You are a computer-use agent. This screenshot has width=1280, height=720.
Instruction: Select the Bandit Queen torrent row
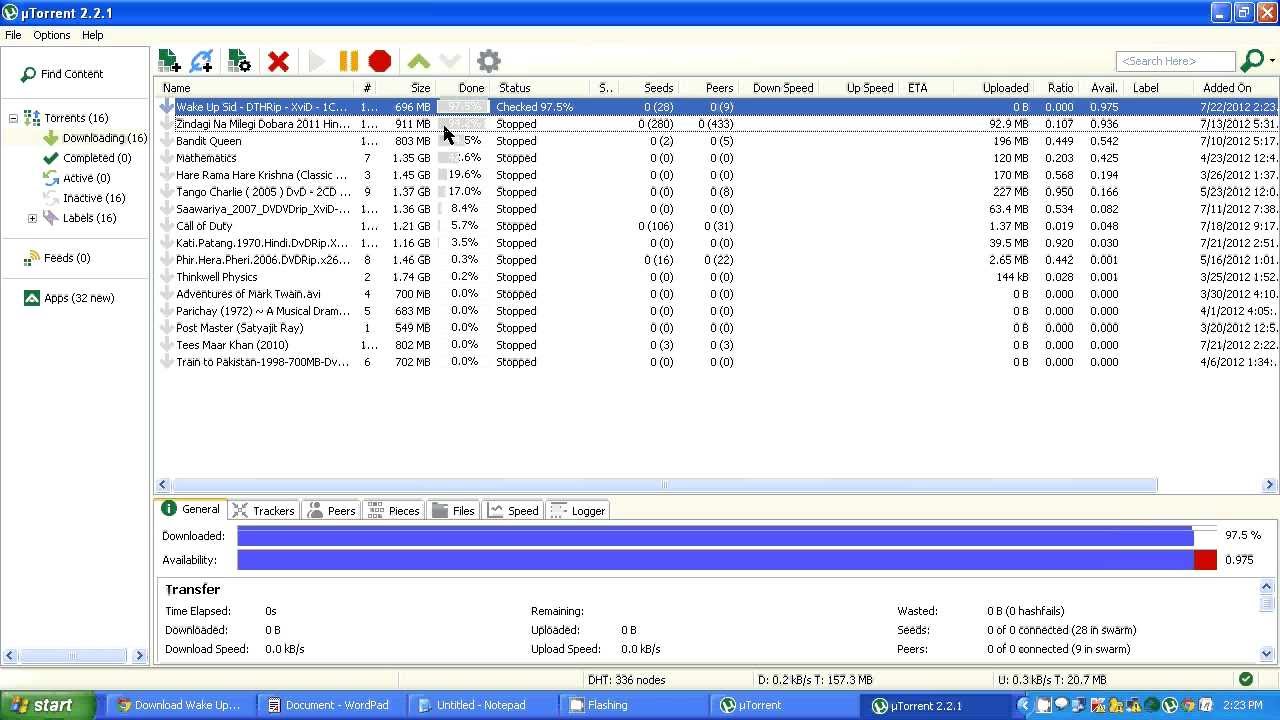716,141
